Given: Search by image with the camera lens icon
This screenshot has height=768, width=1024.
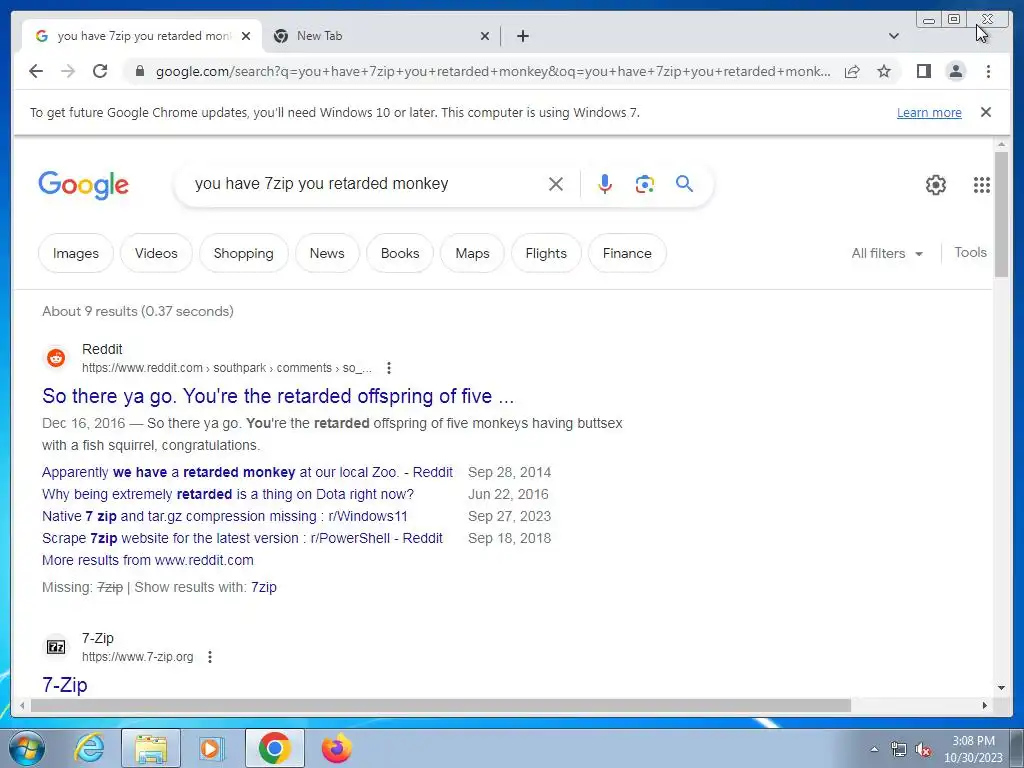Looking at the screenshot, I should (645, 184).
